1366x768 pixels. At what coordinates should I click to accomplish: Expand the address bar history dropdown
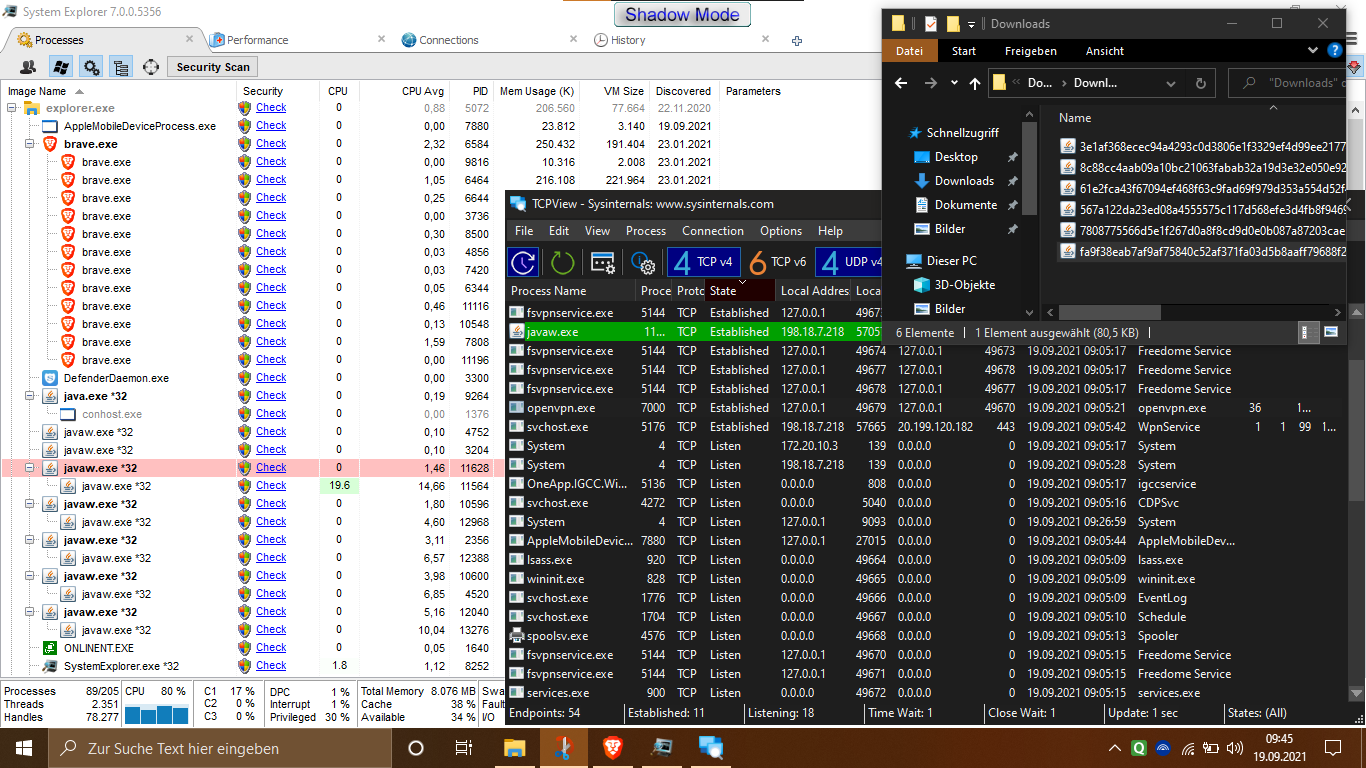click(1173, 83)
